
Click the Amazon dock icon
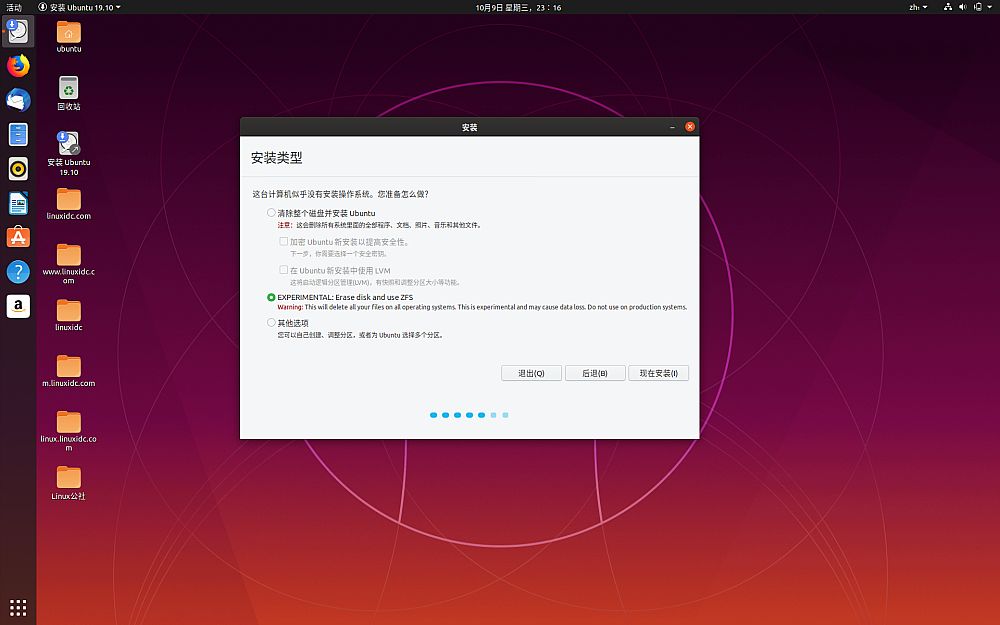coord(18,307)
